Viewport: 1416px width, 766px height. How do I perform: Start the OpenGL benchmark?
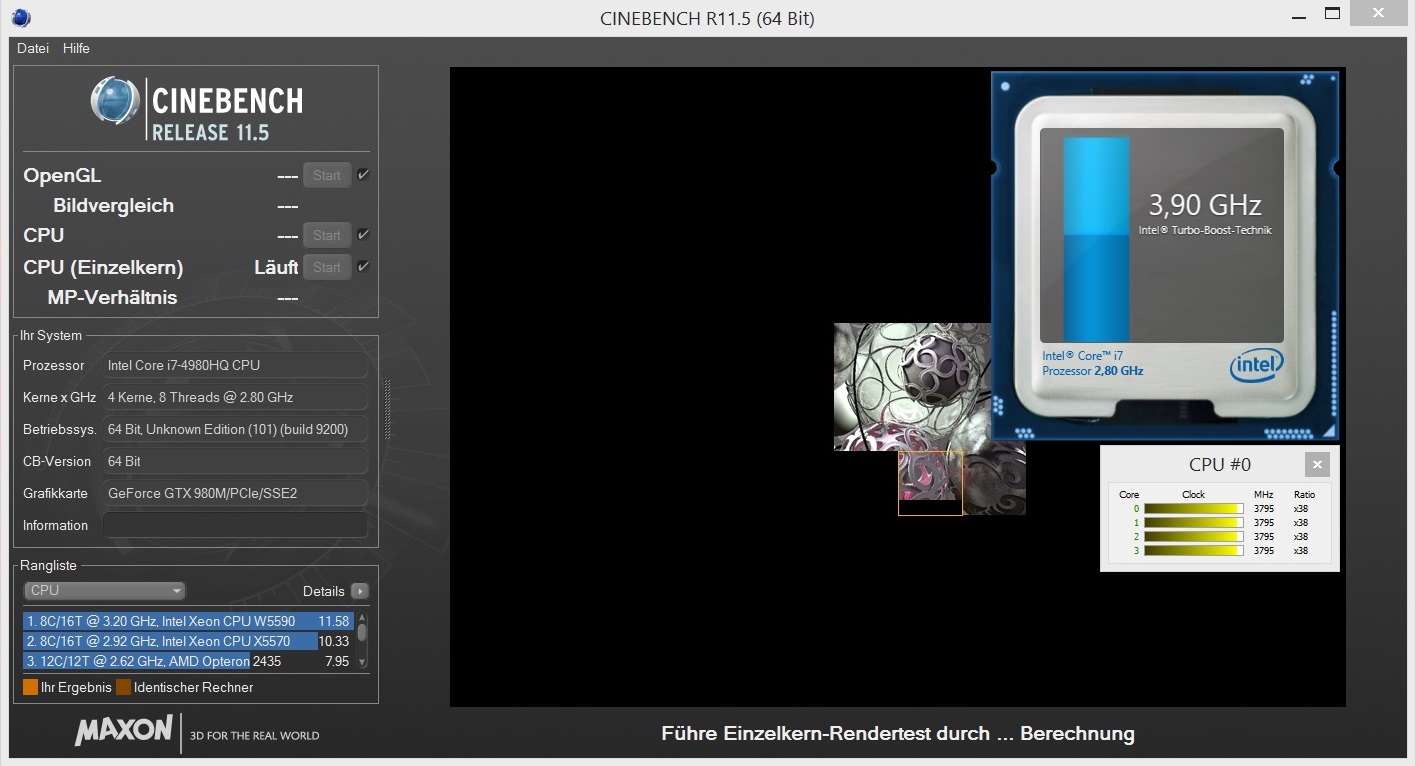click(327, 176)
